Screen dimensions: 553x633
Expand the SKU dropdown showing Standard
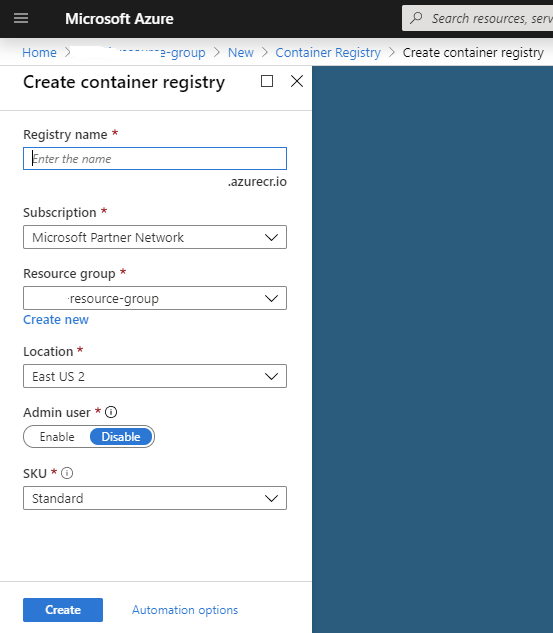155,498
